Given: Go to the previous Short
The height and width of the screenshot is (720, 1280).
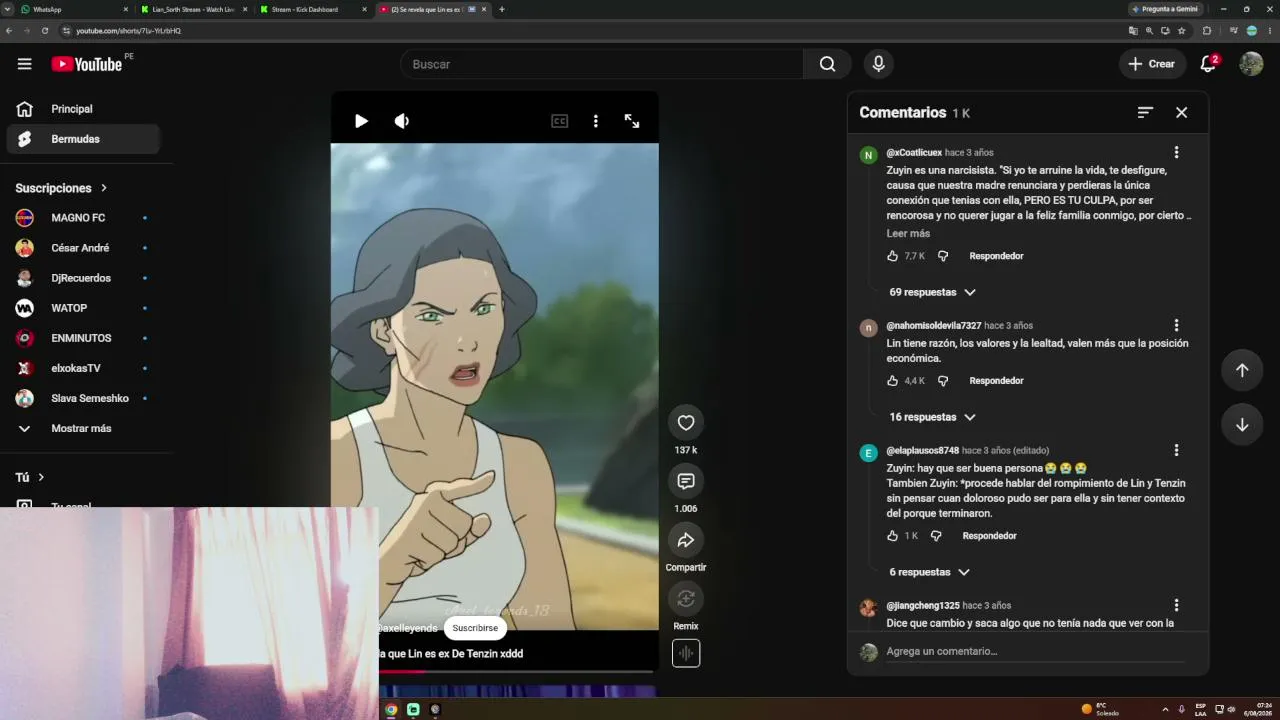Looking at the screenshot, I should [x=1242, y=370].
